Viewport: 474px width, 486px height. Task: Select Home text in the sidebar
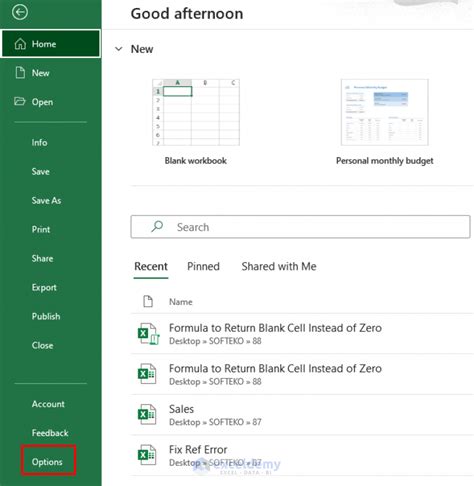(44, 44)
